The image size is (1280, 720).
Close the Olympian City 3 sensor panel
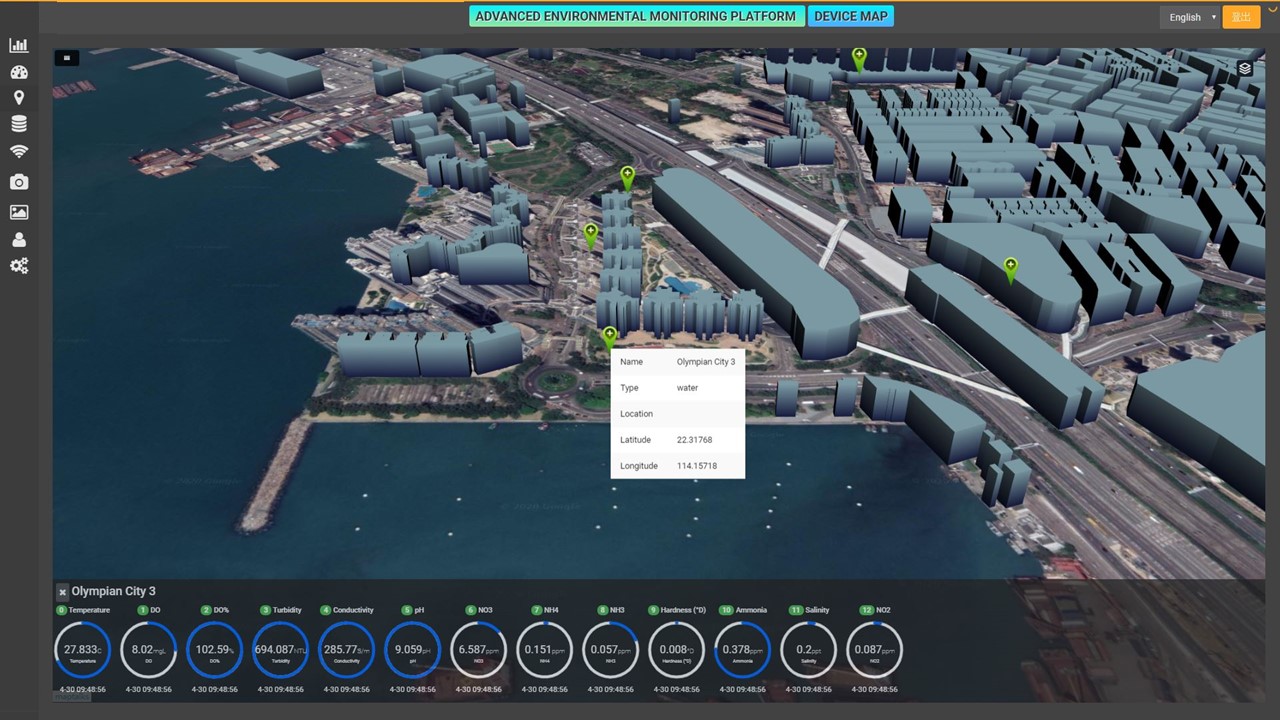point(62,592)
